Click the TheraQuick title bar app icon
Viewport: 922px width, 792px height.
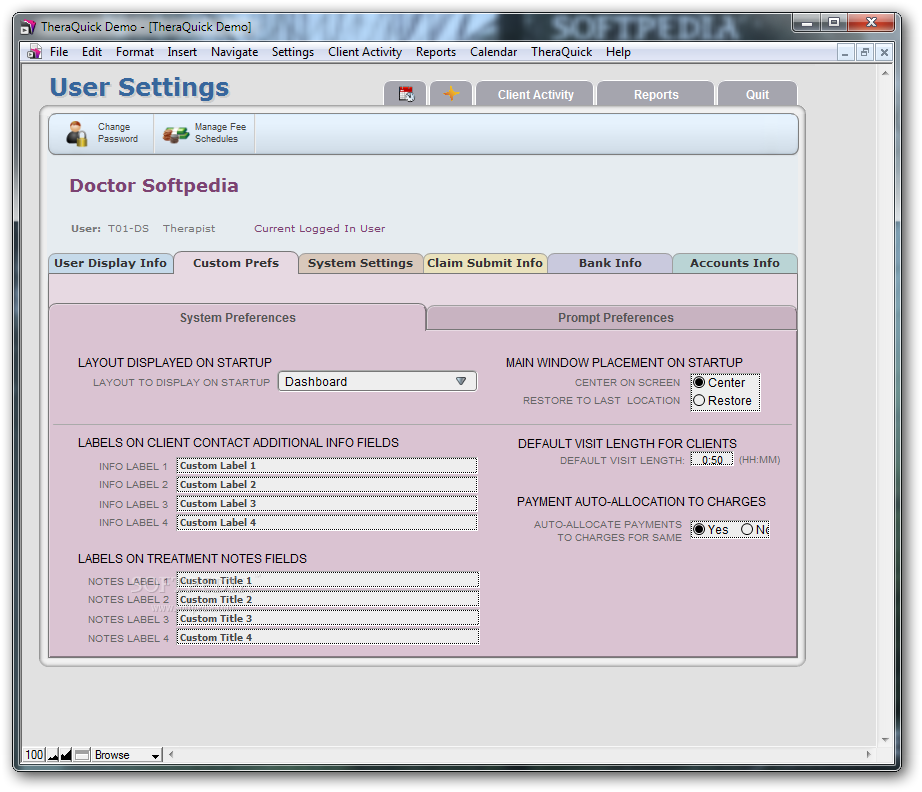pos(28,26)
